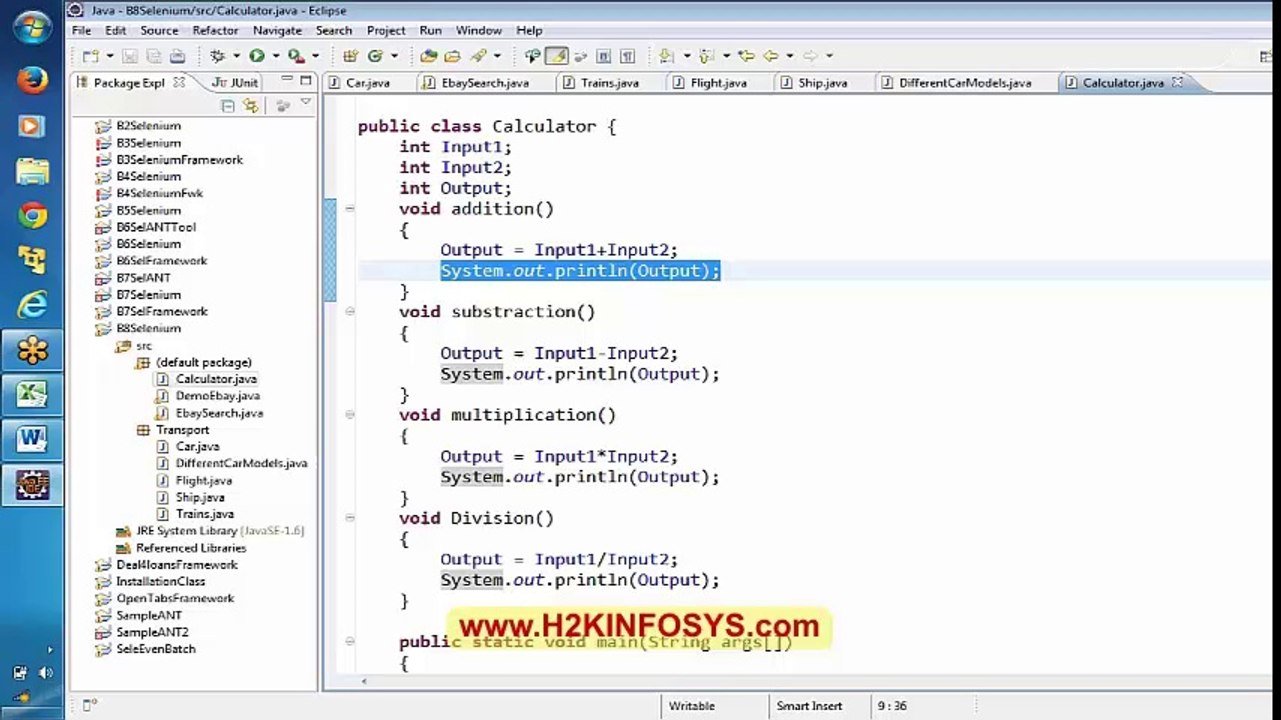Screen dimensions: 1281x720
Task: Open the Run configurations dropdown arrow
Action: pos(276,56)
